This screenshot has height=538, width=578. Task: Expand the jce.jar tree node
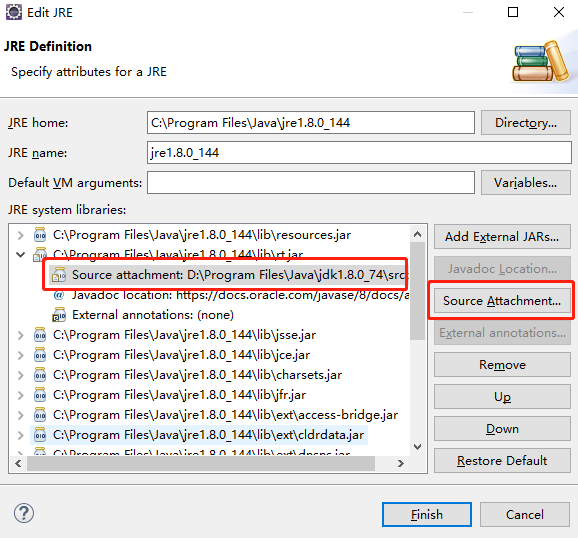tap(21, 355)
